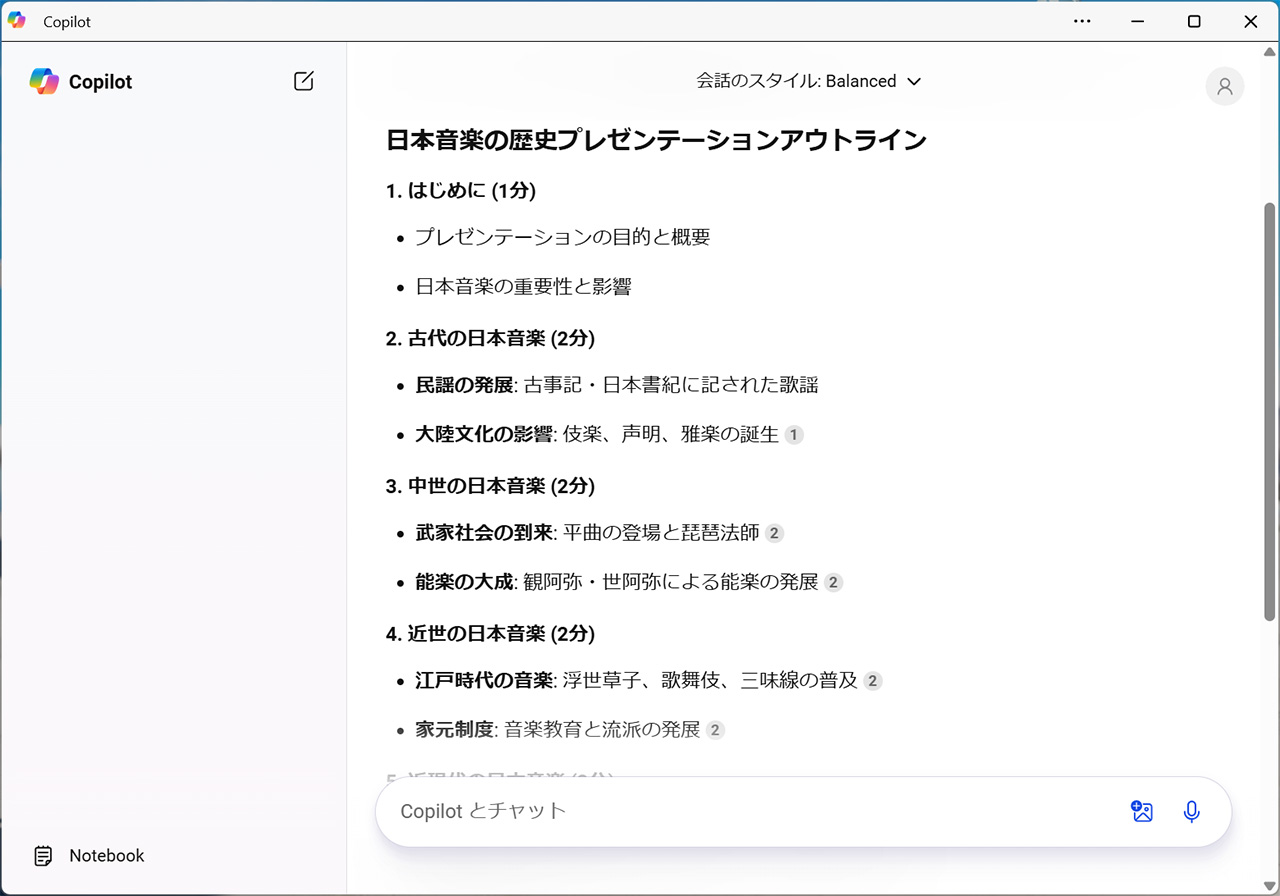Click the add image icon in chat box
This screenshot has width=1280, height=896.
click(1142, 811)
